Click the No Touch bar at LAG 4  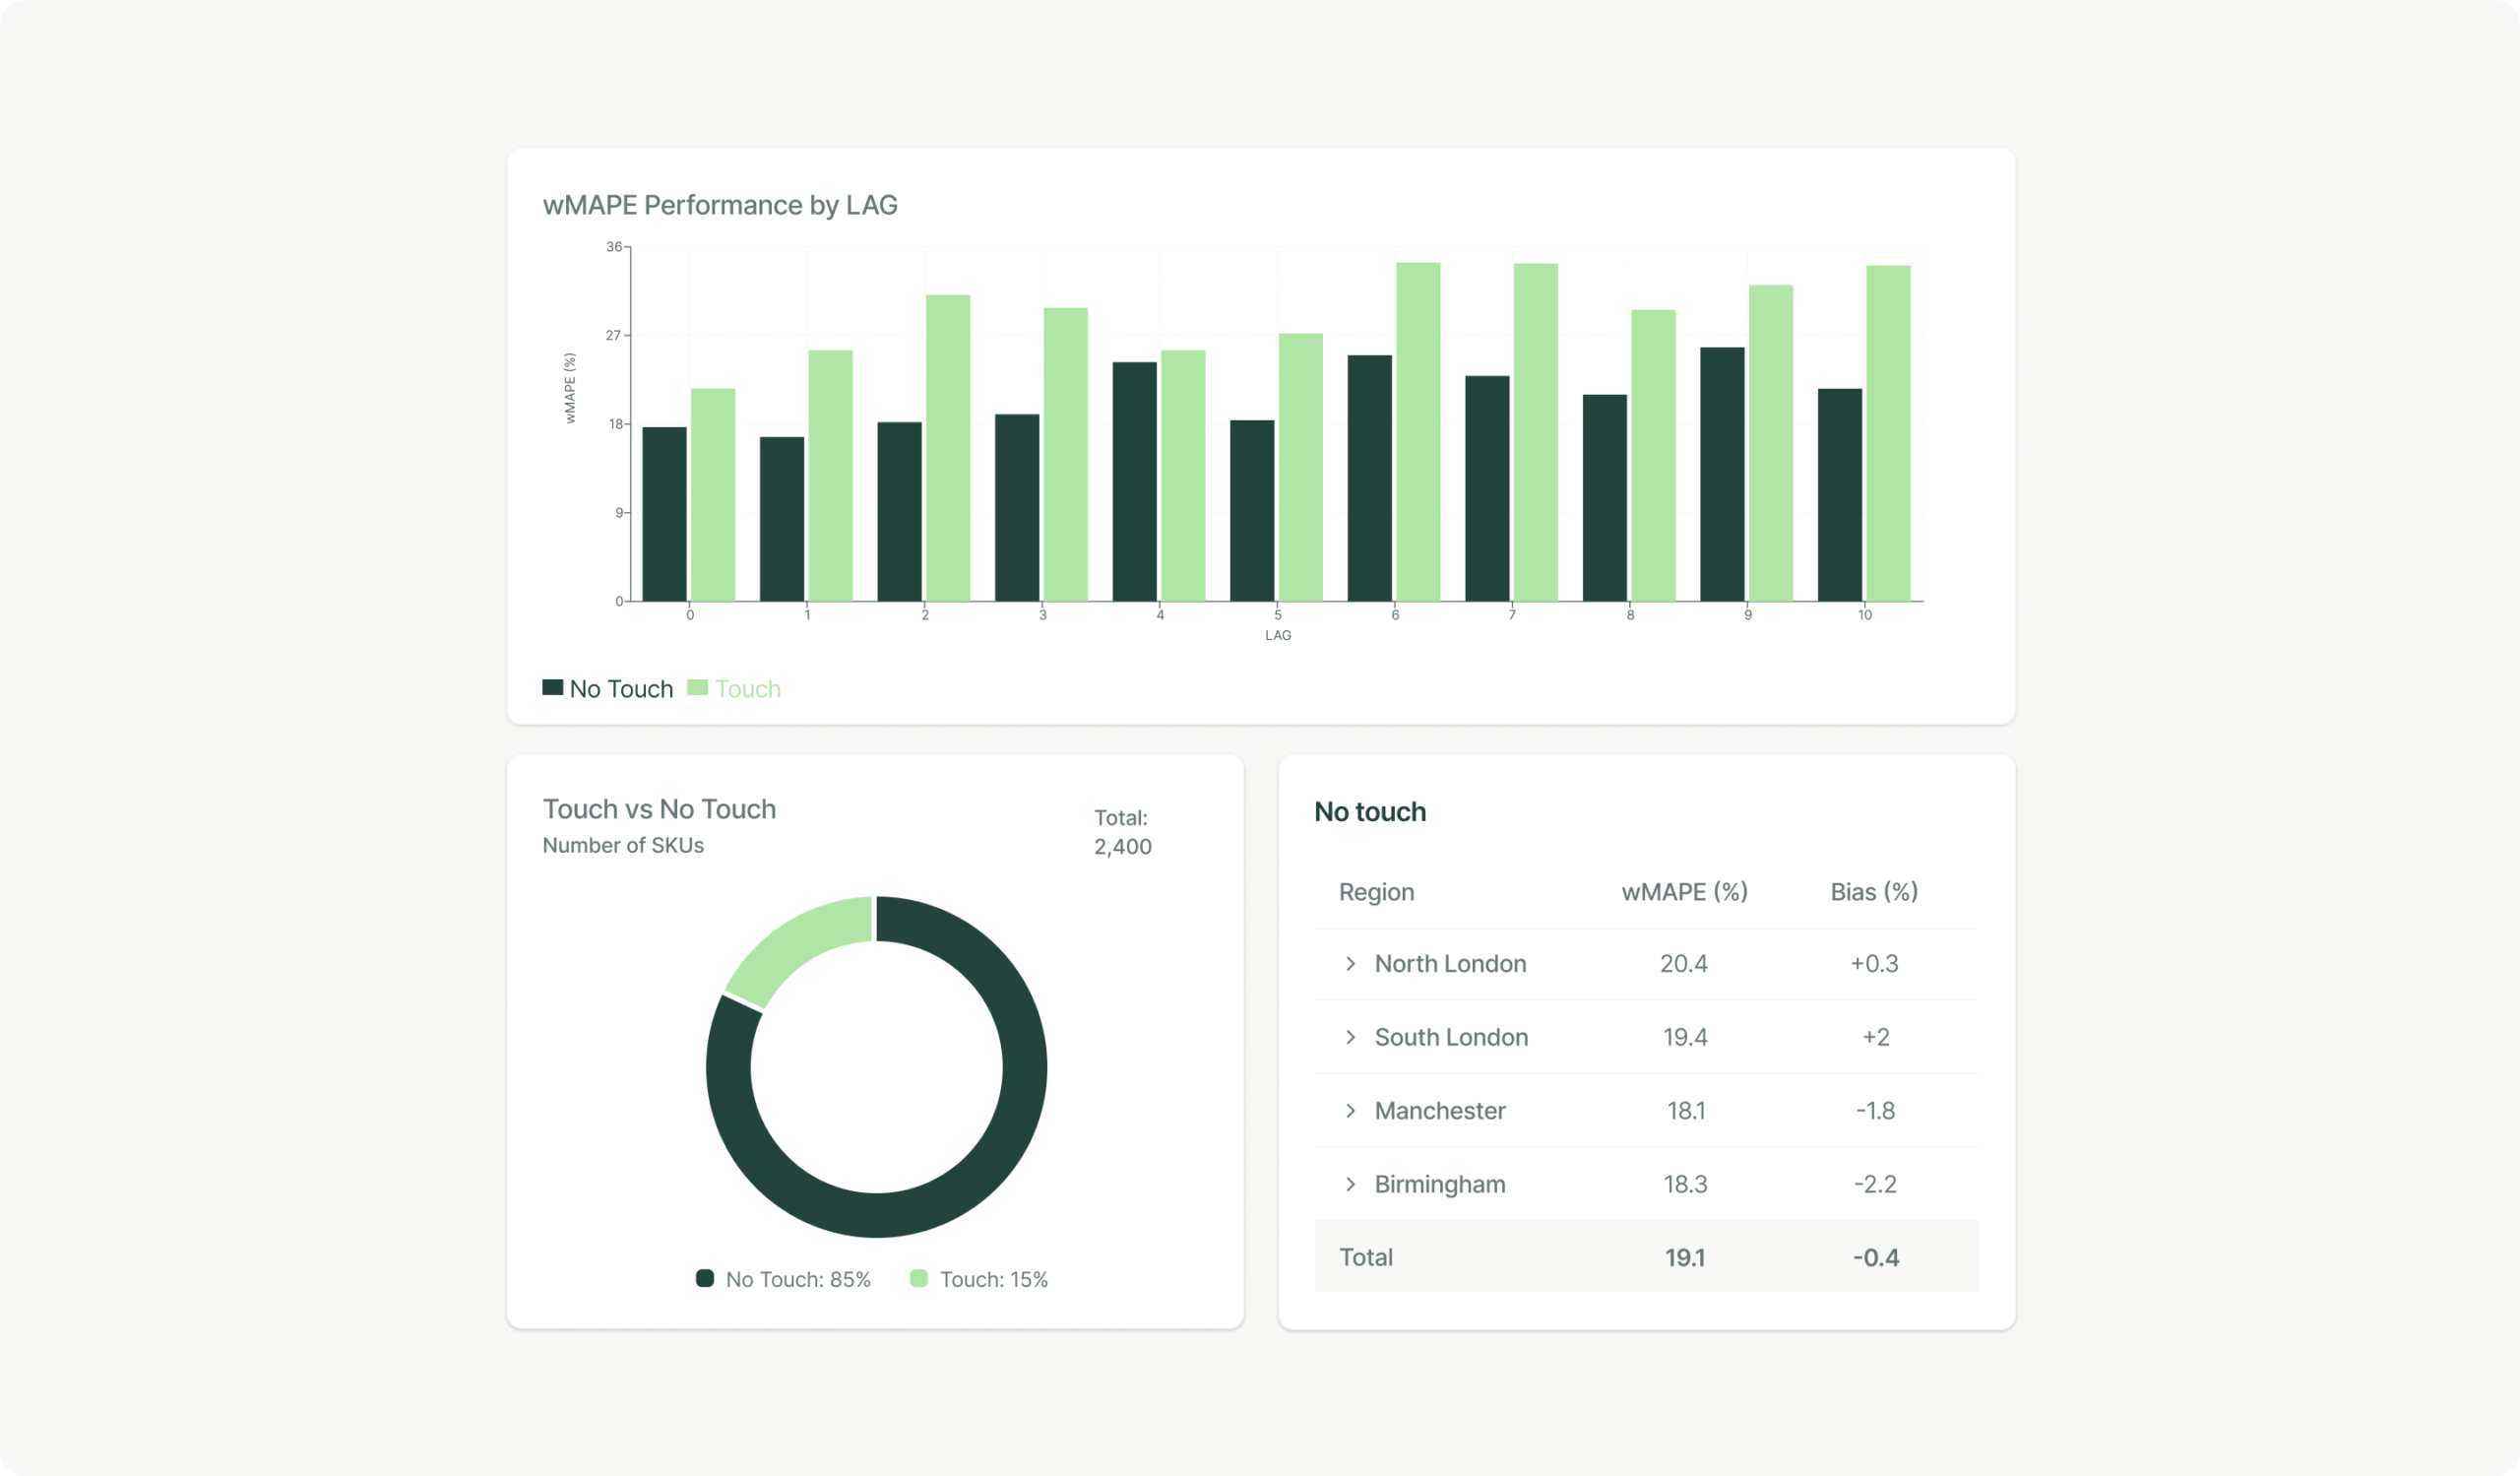[1134, 482]
